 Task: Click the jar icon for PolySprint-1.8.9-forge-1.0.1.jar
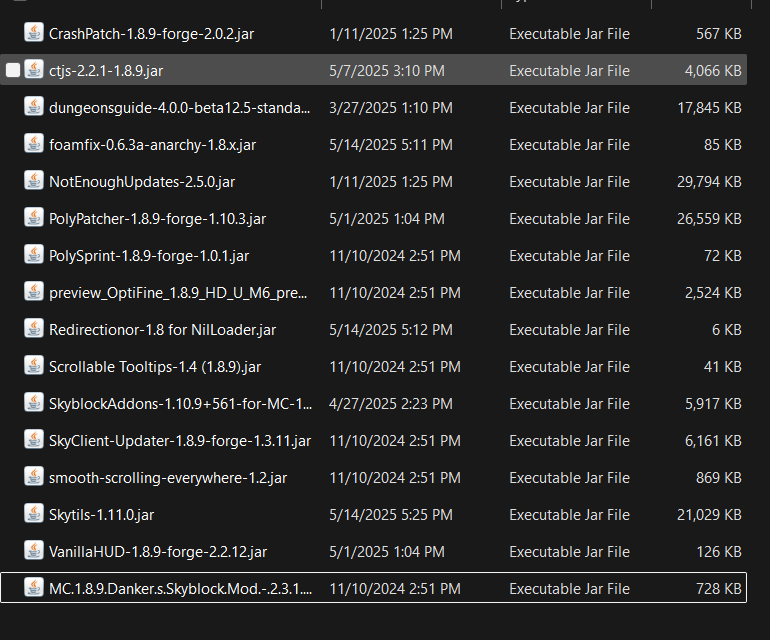click(x=34, y=254)
